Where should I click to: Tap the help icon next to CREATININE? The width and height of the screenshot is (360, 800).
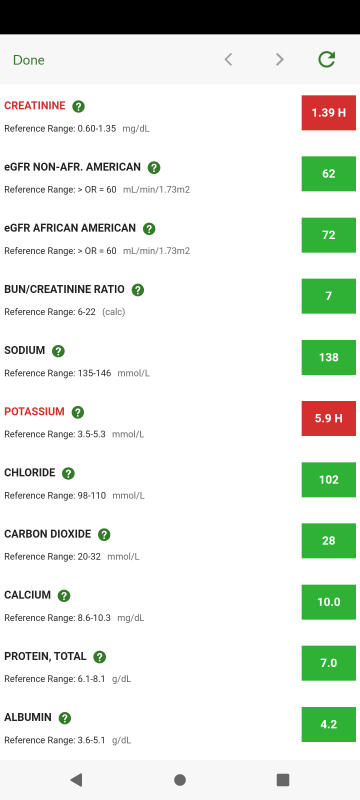[x=78, y=106]
